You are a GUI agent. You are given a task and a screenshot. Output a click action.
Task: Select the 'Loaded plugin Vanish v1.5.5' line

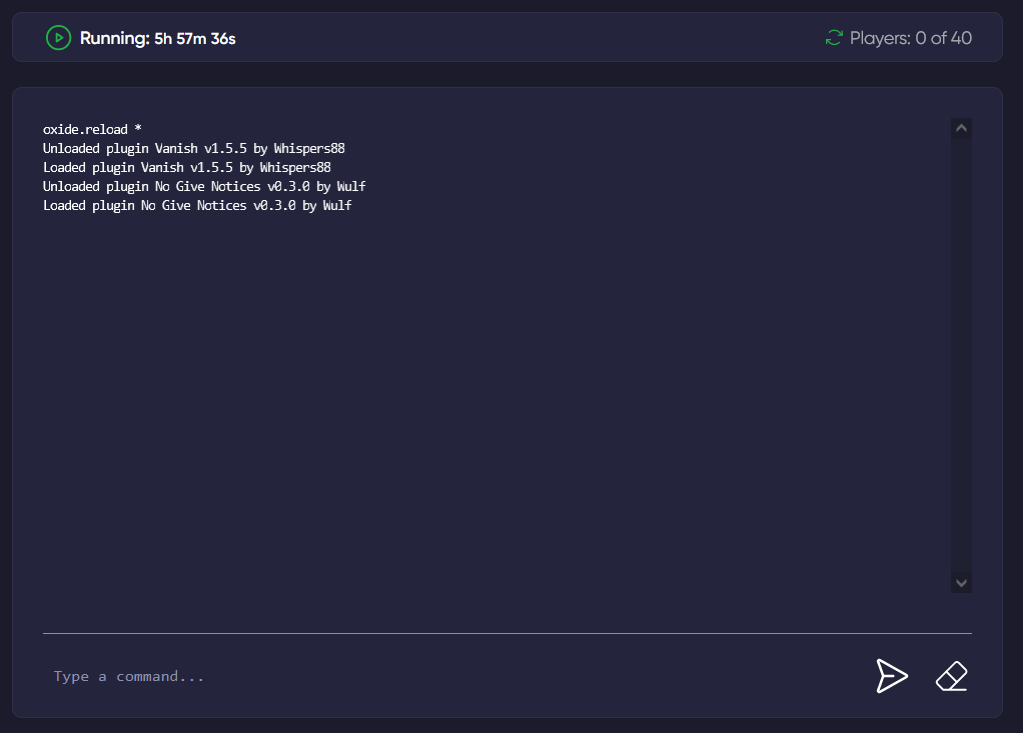click(187, 167)
